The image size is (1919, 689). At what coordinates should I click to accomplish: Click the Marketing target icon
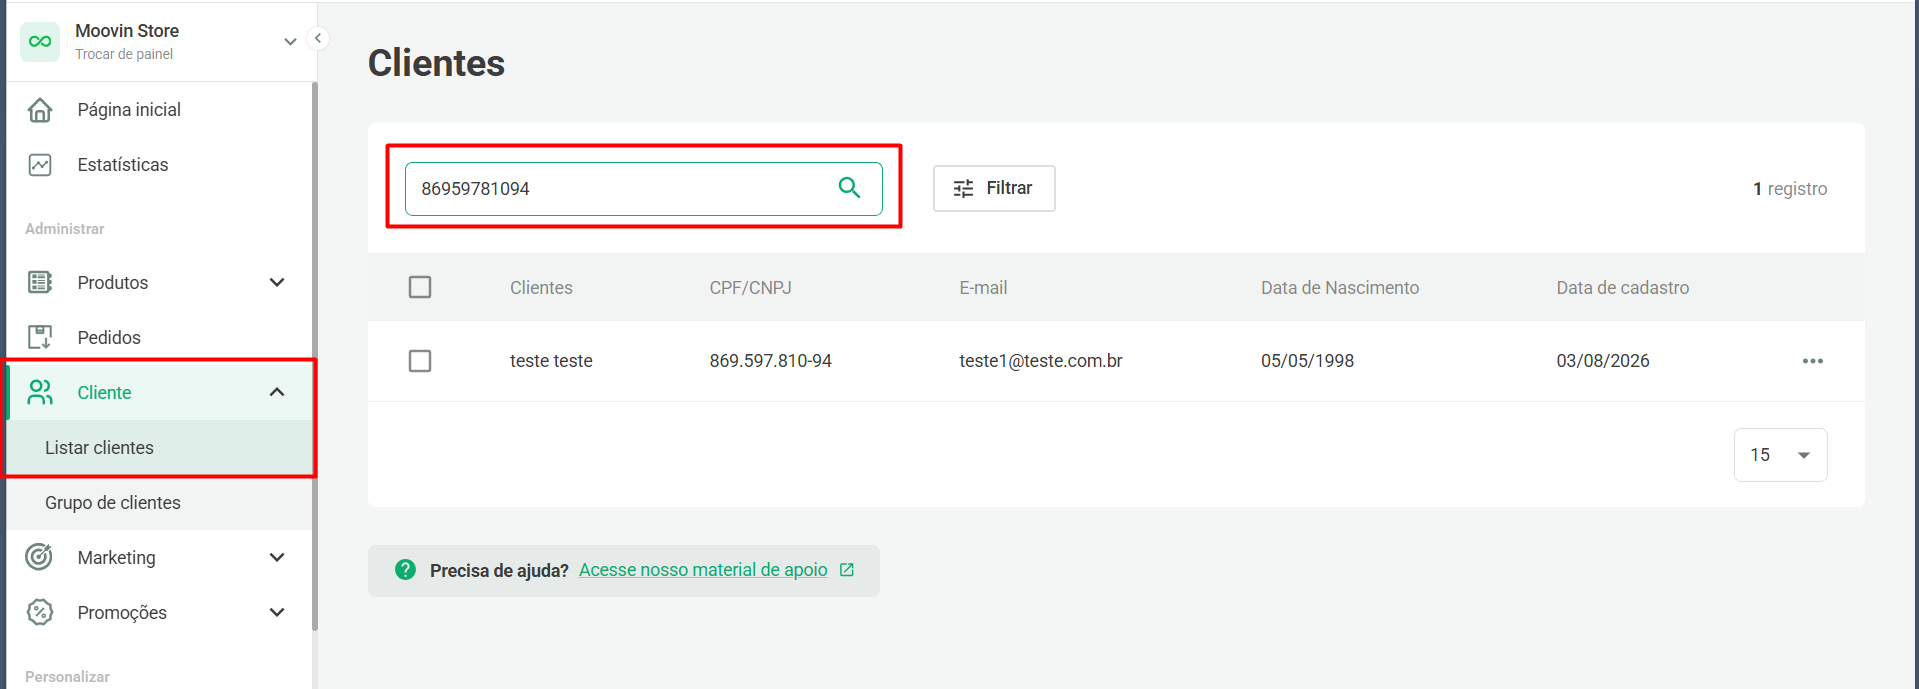click(x=40, y=558)
